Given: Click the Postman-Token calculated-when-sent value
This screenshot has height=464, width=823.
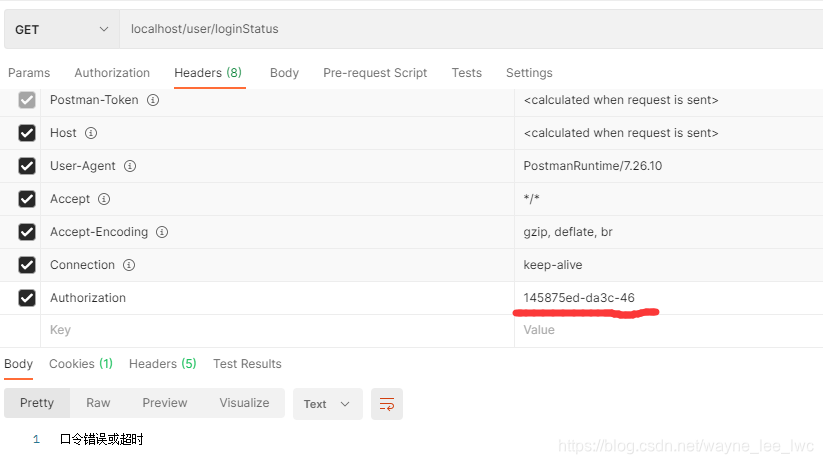Looking at the screenshot, I should pyautogui.click(x=621, y=100).
